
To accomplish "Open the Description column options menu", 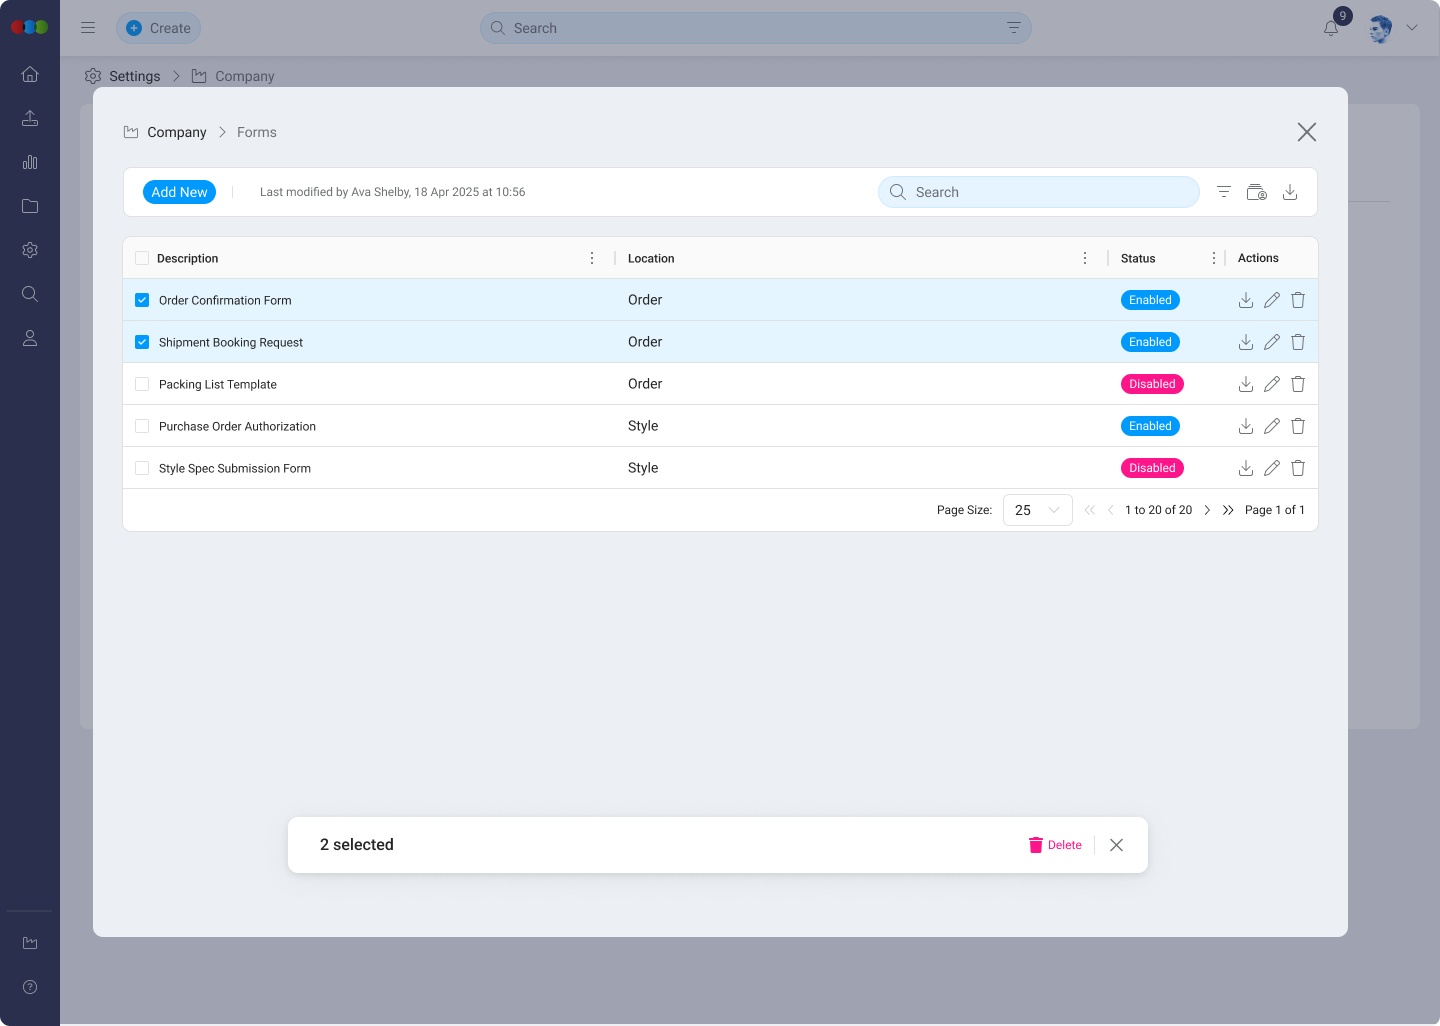I will coord(592,257).
